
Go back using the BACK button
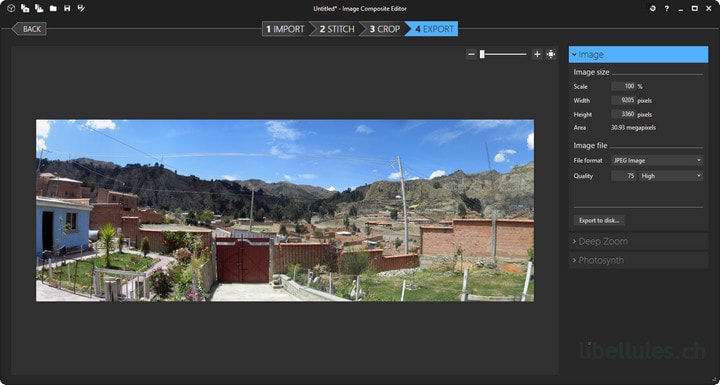[x=29, y=29]
